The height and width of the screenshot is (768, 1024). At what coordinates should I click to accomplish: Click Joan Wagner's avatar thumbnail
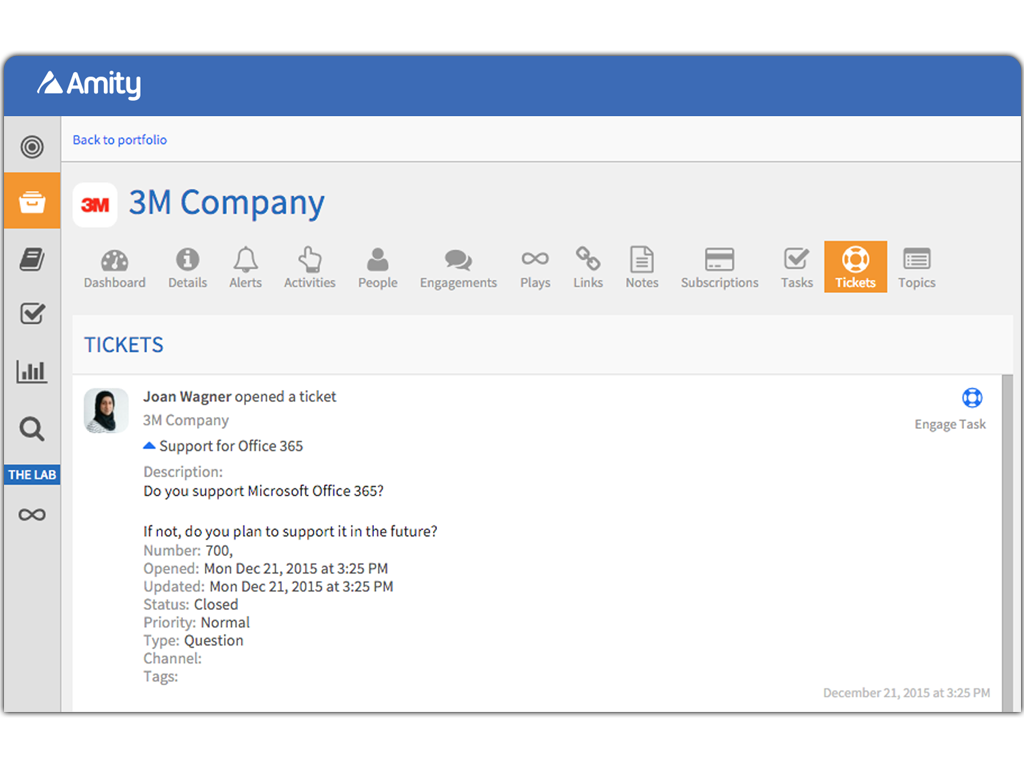tap(106, 410)
